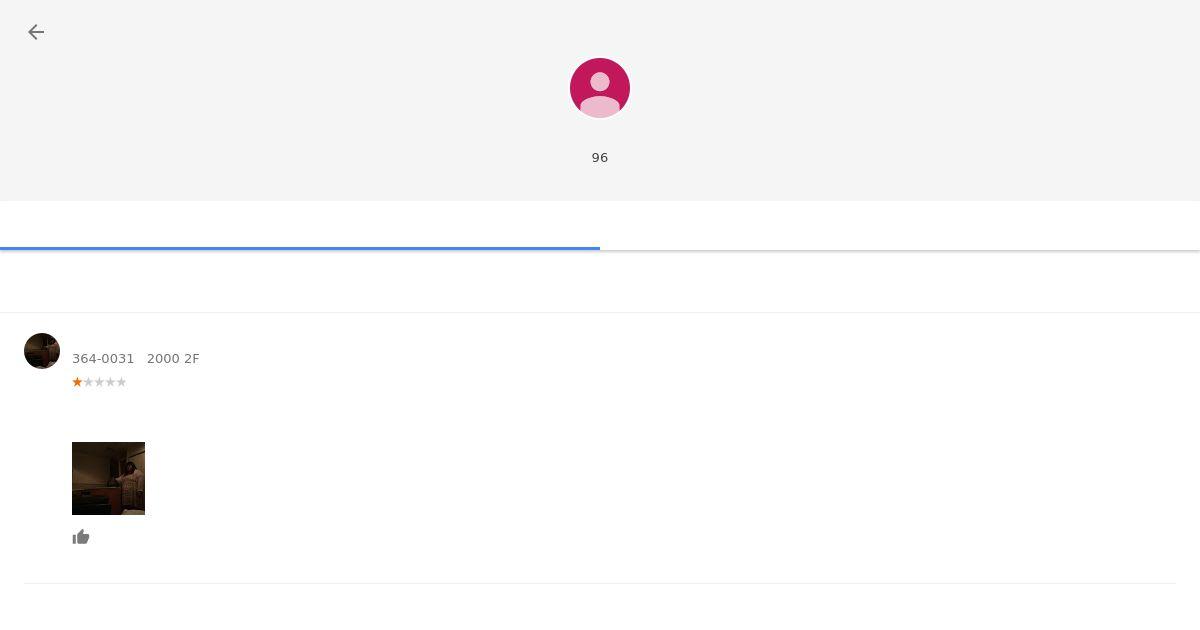Open the place titled 364-0031
This screenshot has width=1200, height=630.
tap(103, 358)
